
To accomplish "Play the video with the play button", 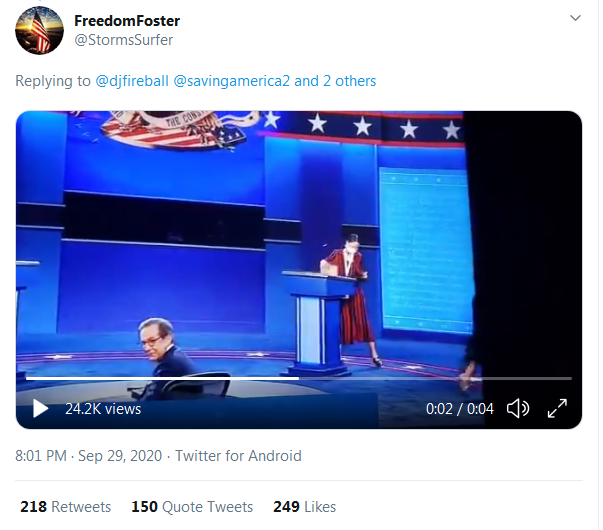I will 41,408.
